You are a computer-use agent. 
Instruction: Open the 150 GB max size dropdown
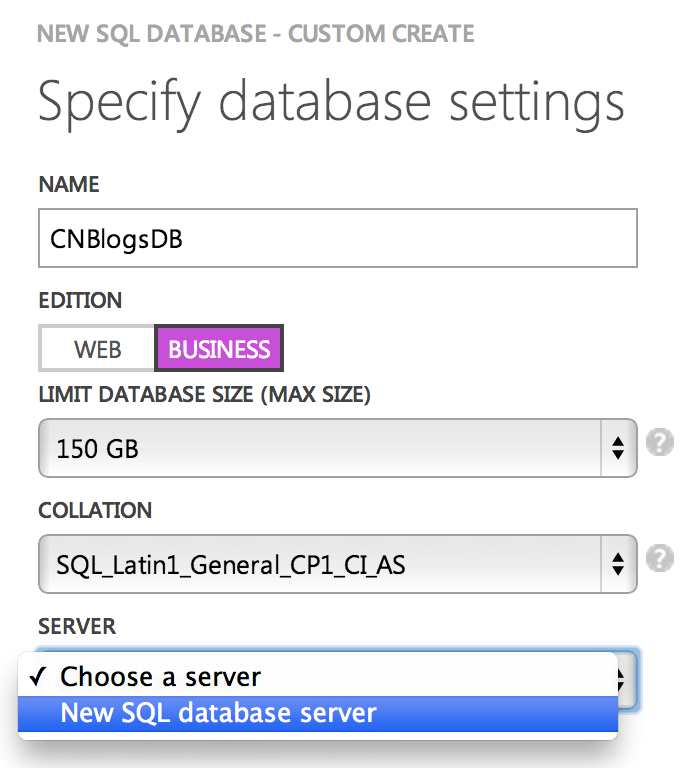(320, 447)
